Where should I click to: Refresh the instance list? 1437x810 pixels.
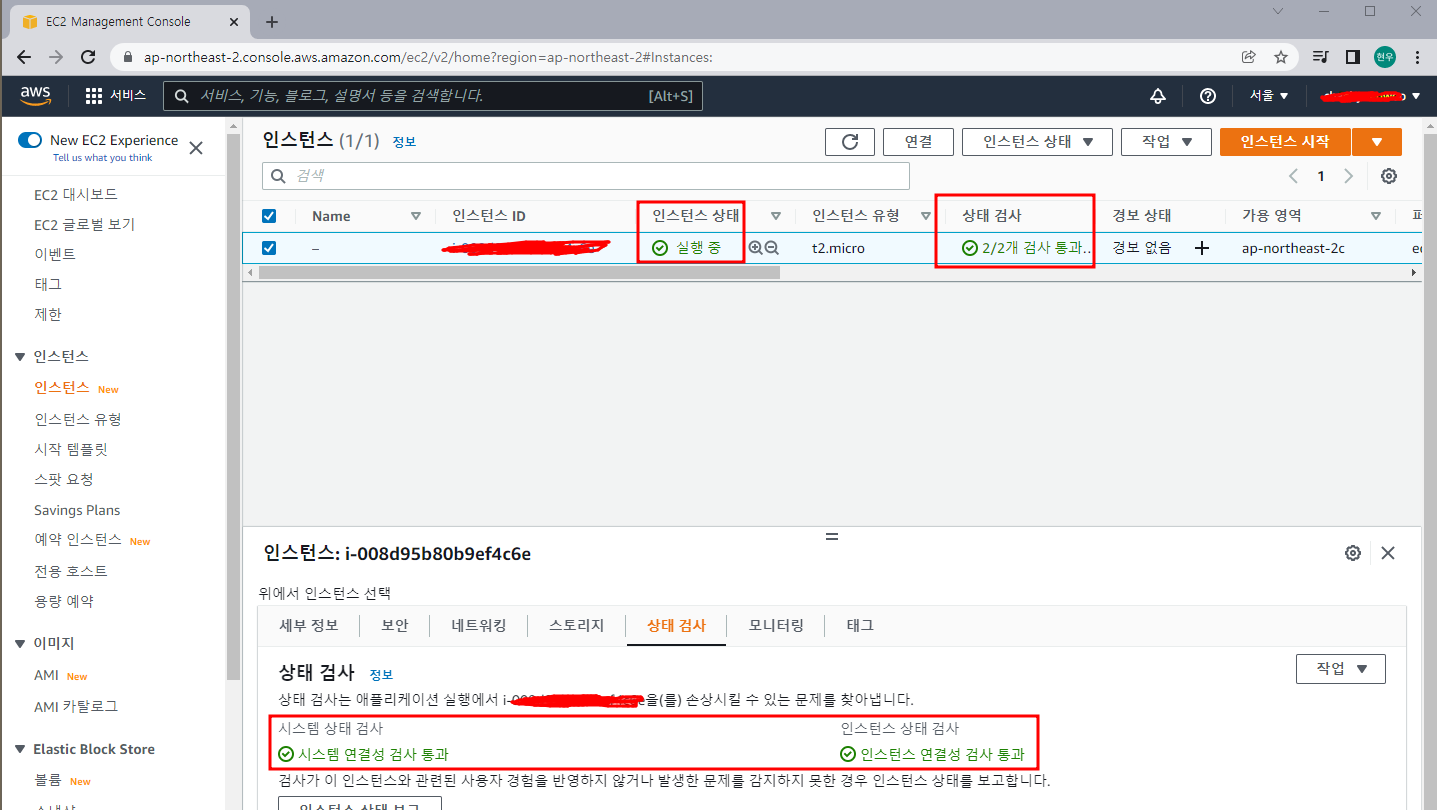tap(849, 141)
